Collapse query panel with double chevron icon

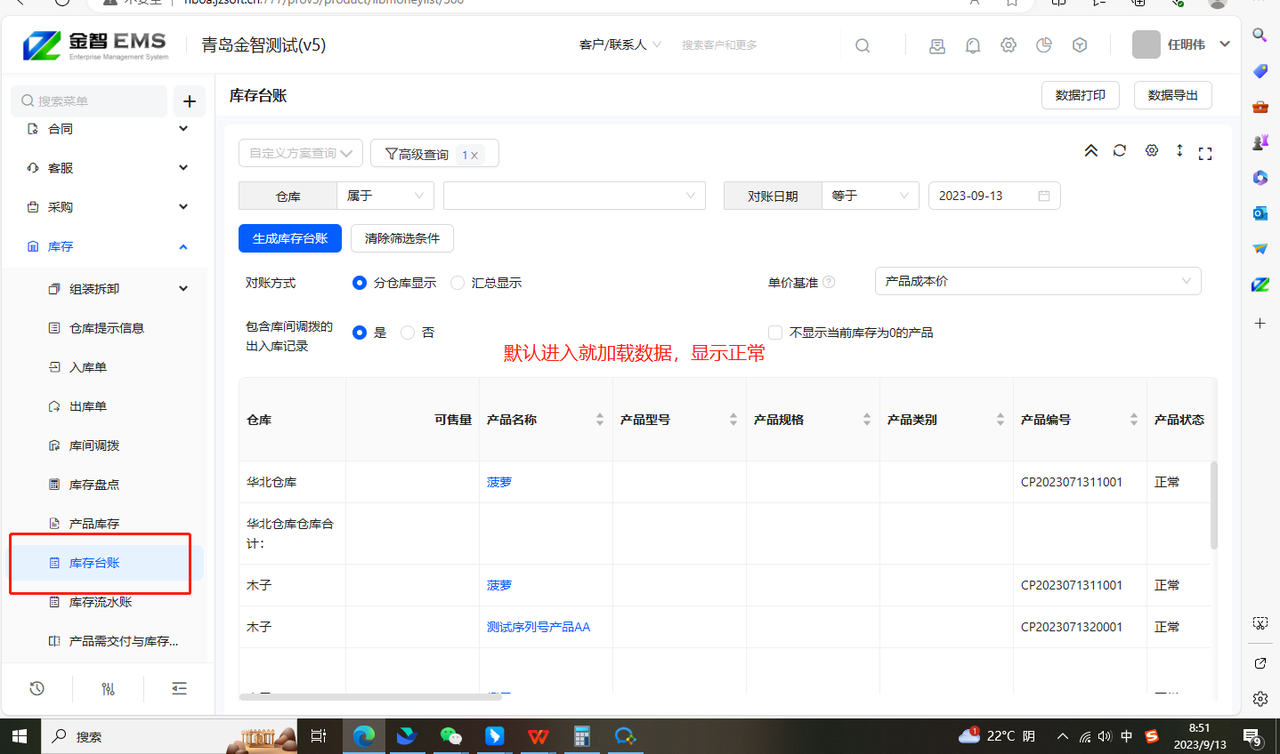(x=1091, y=151)
